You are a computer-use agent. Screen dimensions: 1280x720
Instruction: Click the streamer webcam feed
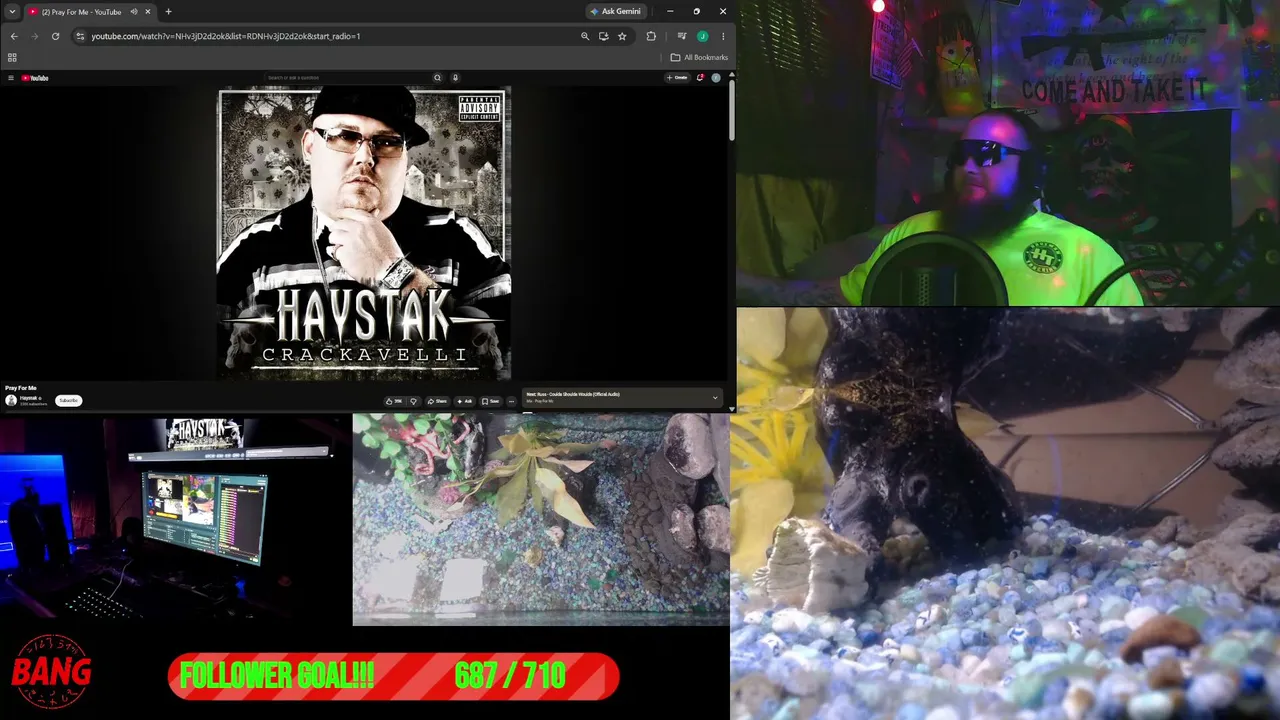click(1008, 152)
